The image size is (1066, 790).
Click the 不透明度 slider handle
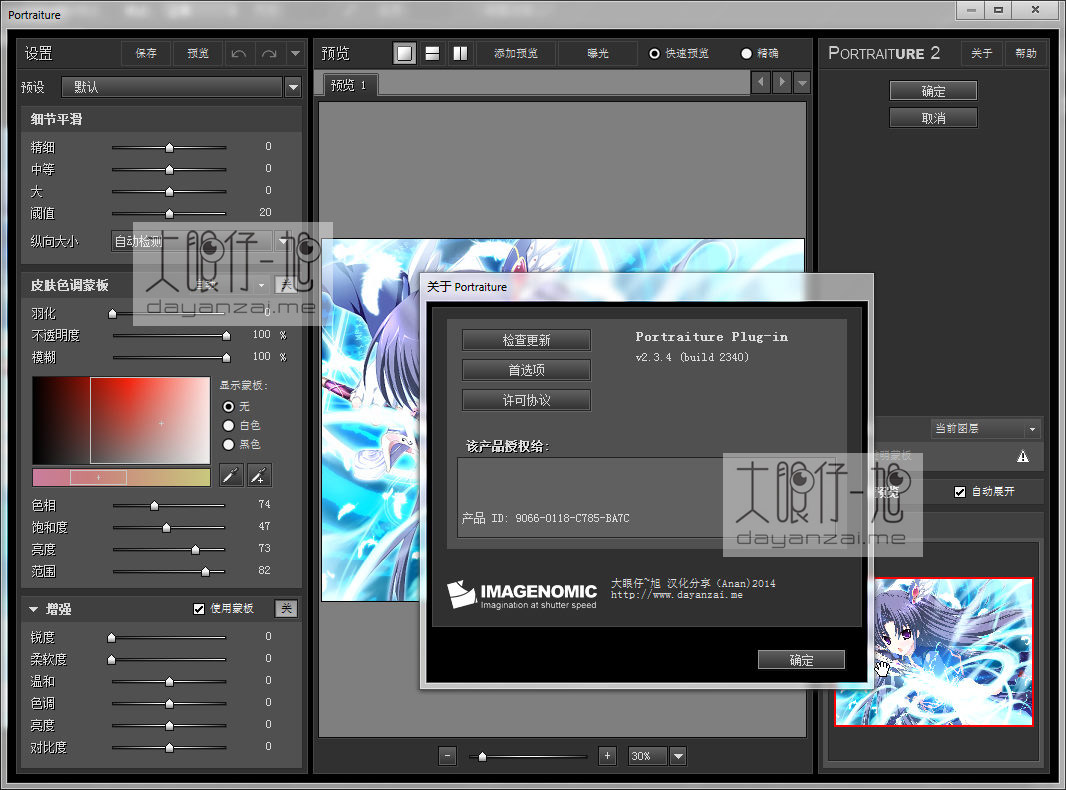coord(226,336)
